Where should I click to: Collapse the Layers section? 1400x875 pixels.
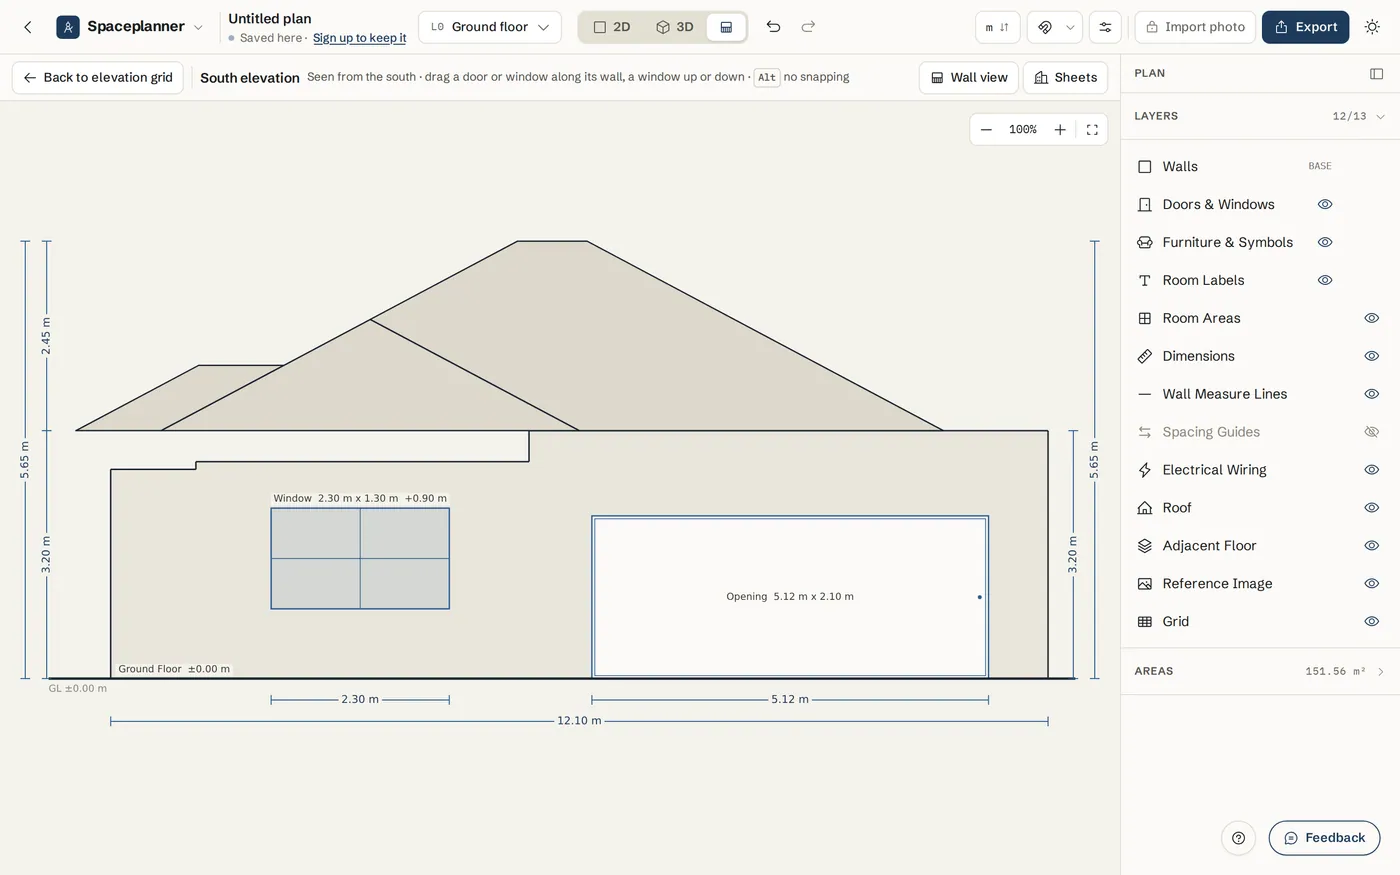[x=1381, y=116]
